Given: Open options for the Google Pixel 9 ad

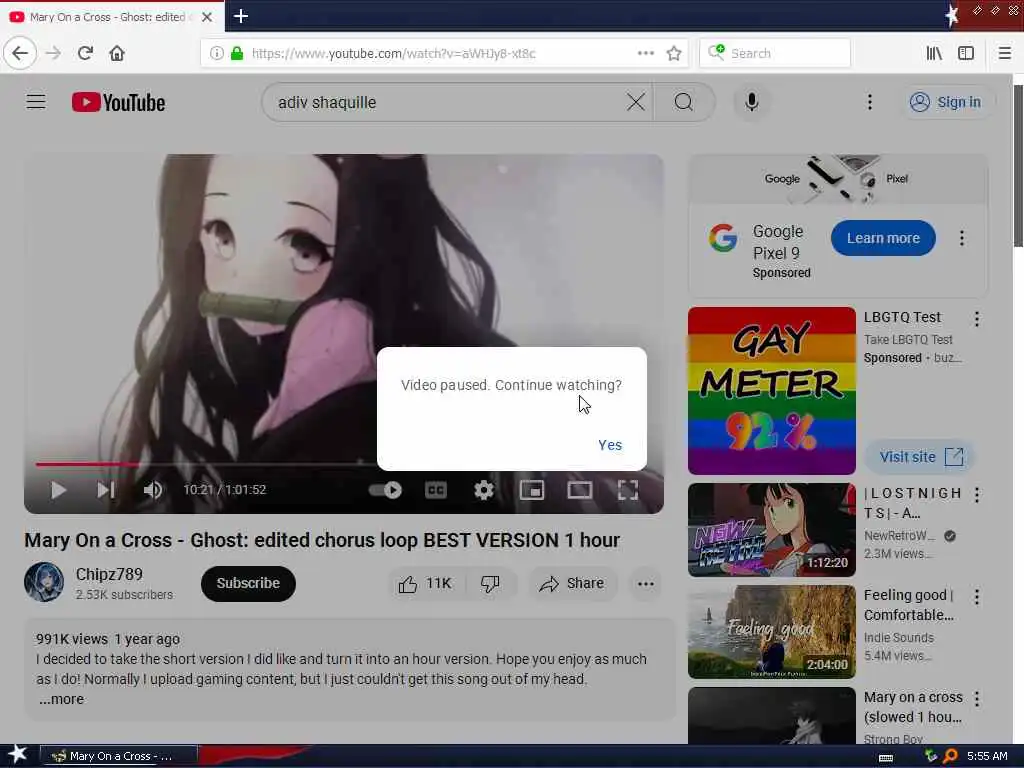Looking at the screenshot, I should 961,238.
